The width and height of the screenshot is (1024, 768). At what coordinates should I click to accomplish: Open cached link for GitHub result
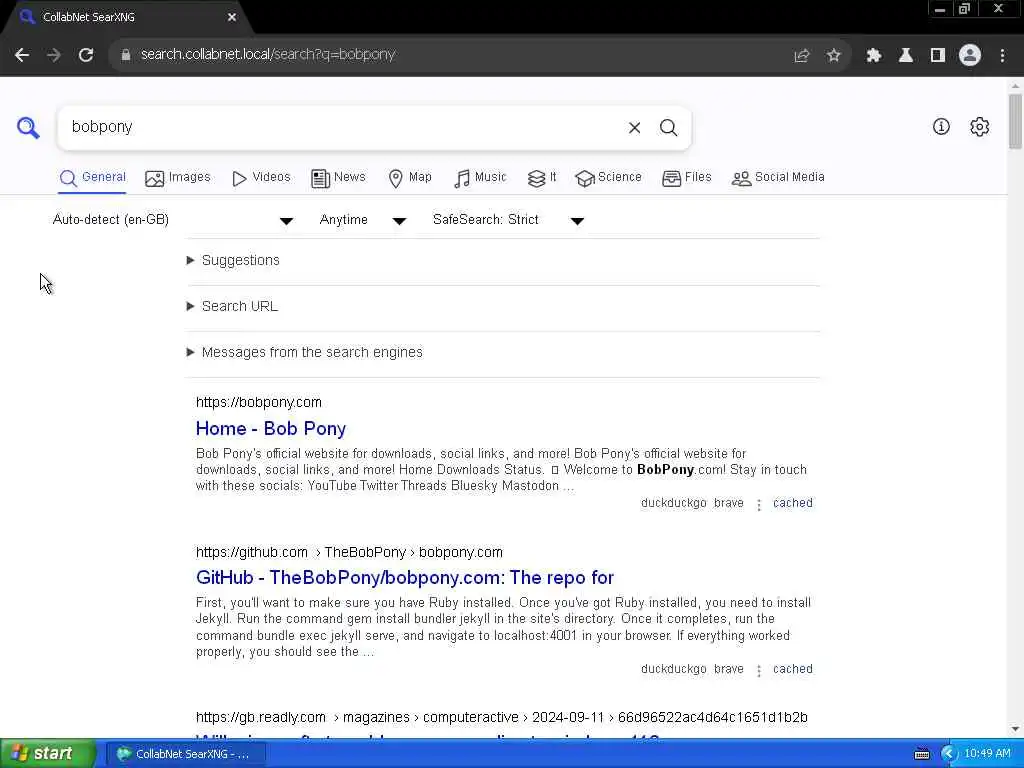793,669
